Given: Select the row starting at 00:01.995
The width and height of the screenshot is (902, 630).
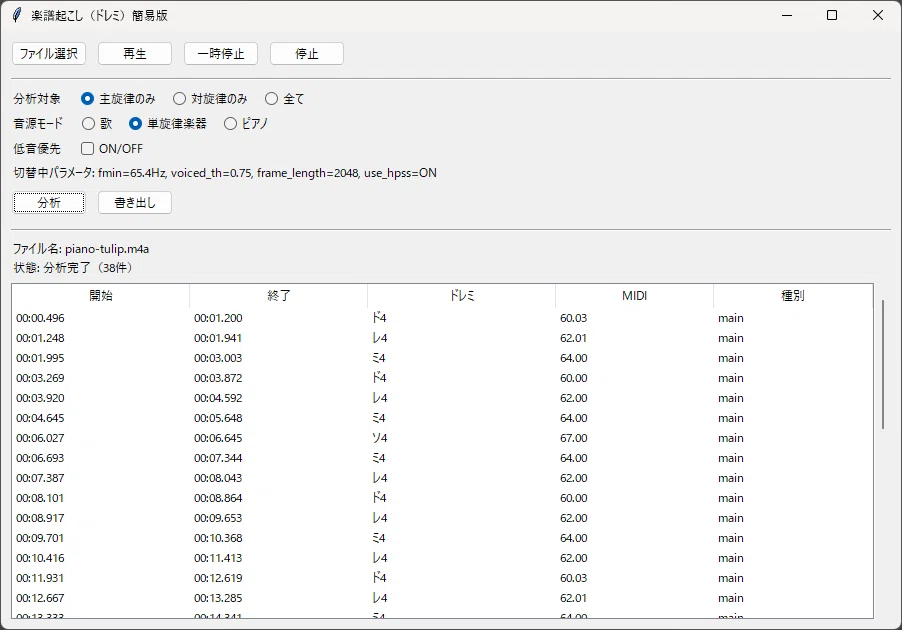Looking at the screenshot, I should [x=442, y=358].
